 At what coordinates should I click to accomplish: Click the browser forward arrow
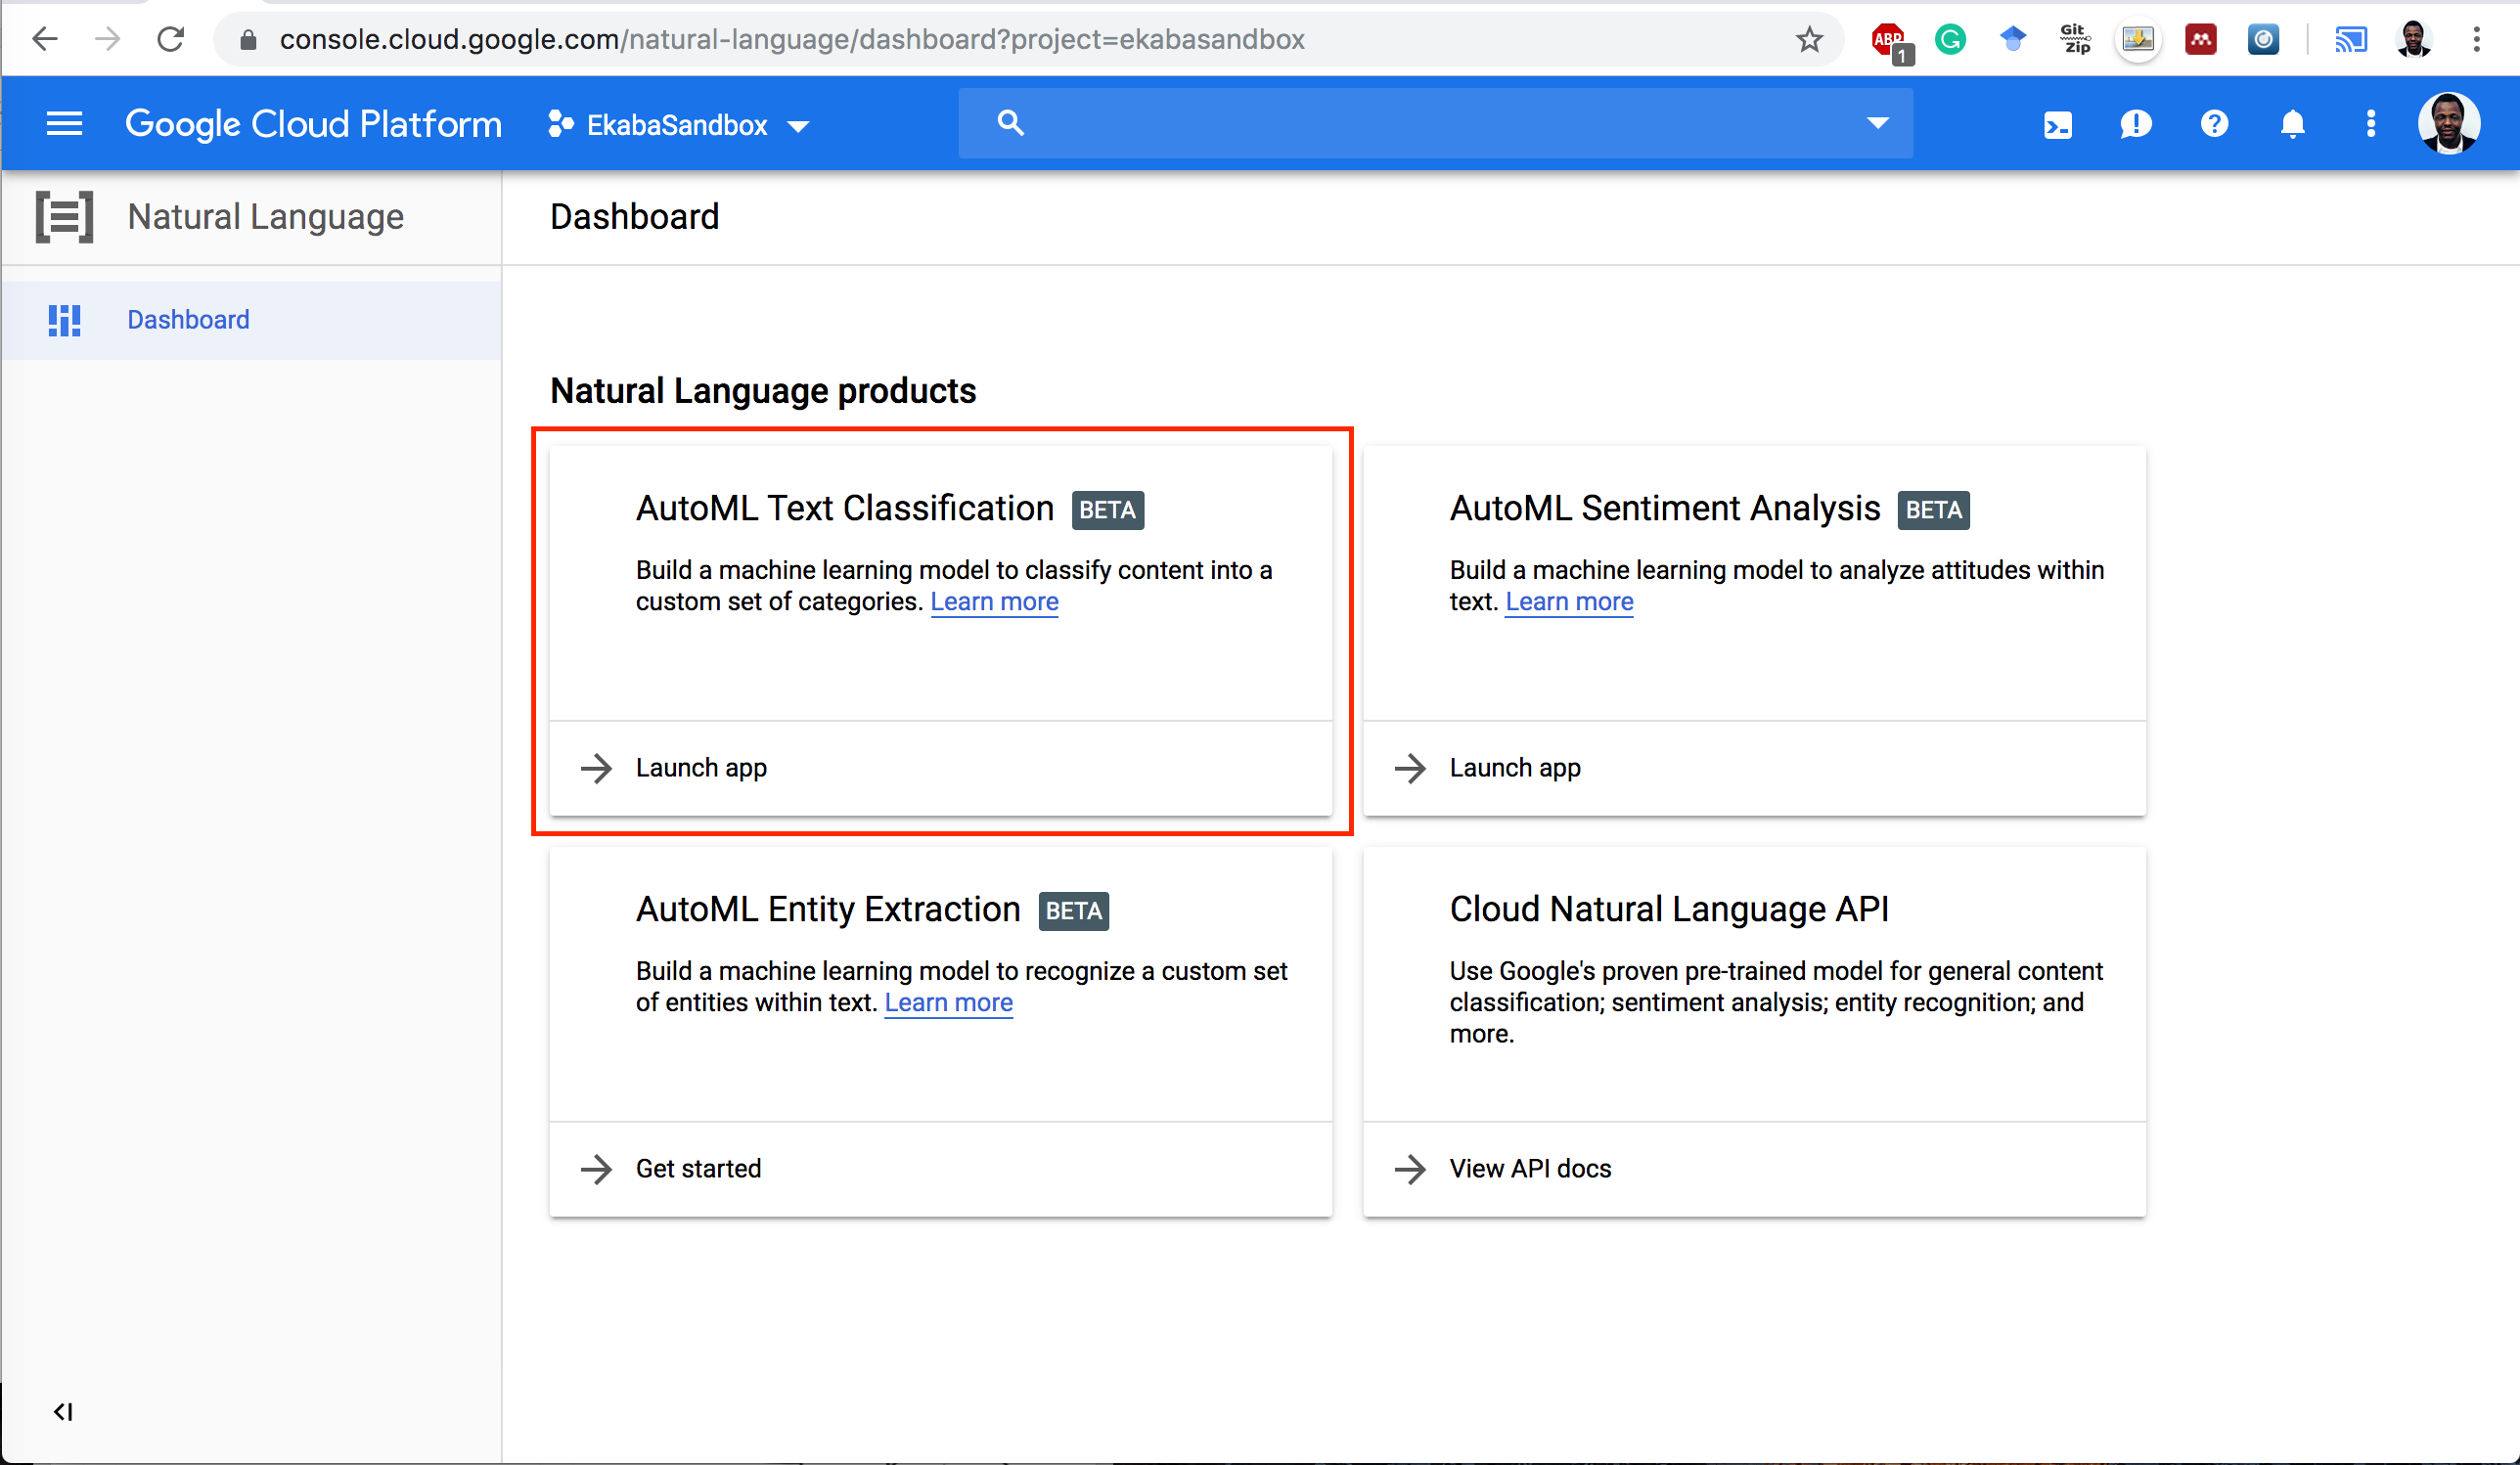108,39
